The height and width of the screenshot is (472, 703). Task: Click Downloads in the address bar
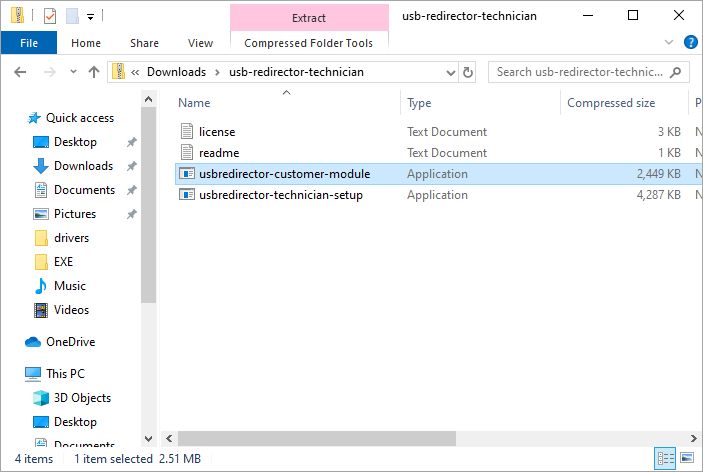[x=176, y=72]
